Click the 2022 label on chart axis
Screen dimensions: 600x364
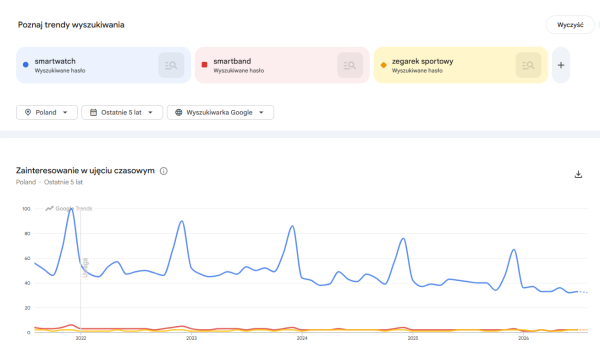point(81,338)
